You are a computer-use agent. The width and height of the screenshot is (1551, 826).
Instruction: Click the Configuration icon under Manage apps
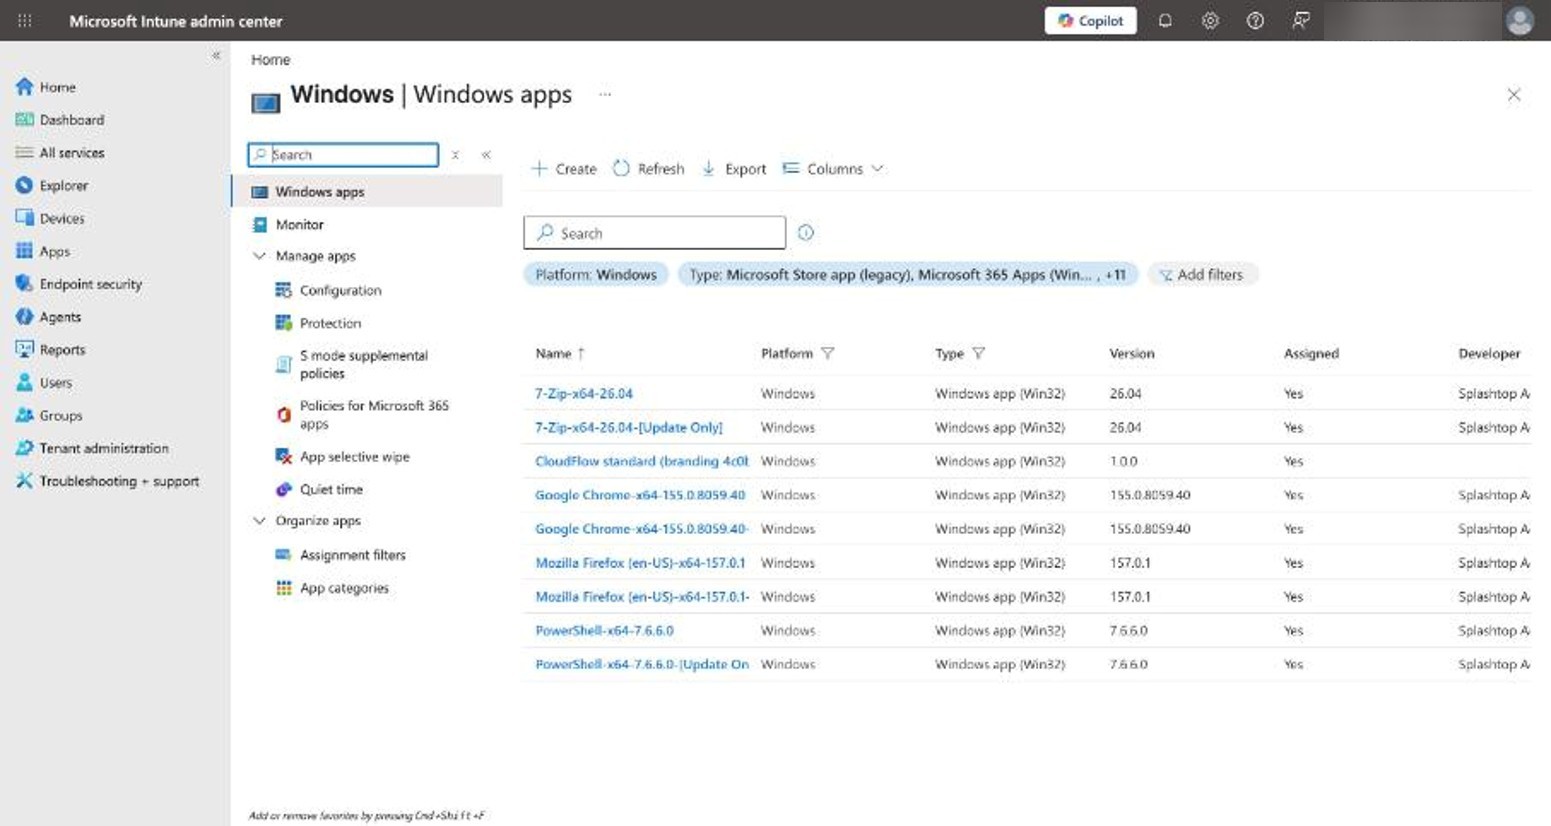click(x=283, y=290)
